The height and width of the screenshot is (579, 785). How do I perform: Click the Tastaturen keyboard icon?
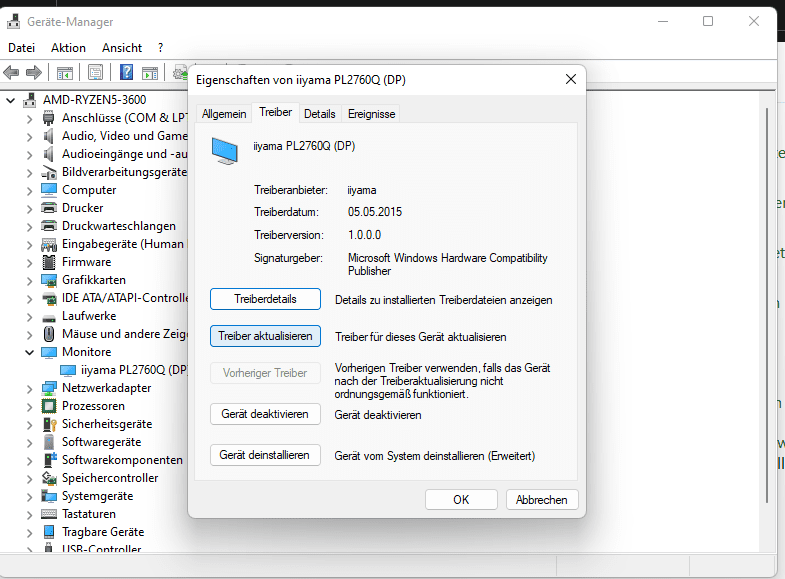(x=49, y=514)
